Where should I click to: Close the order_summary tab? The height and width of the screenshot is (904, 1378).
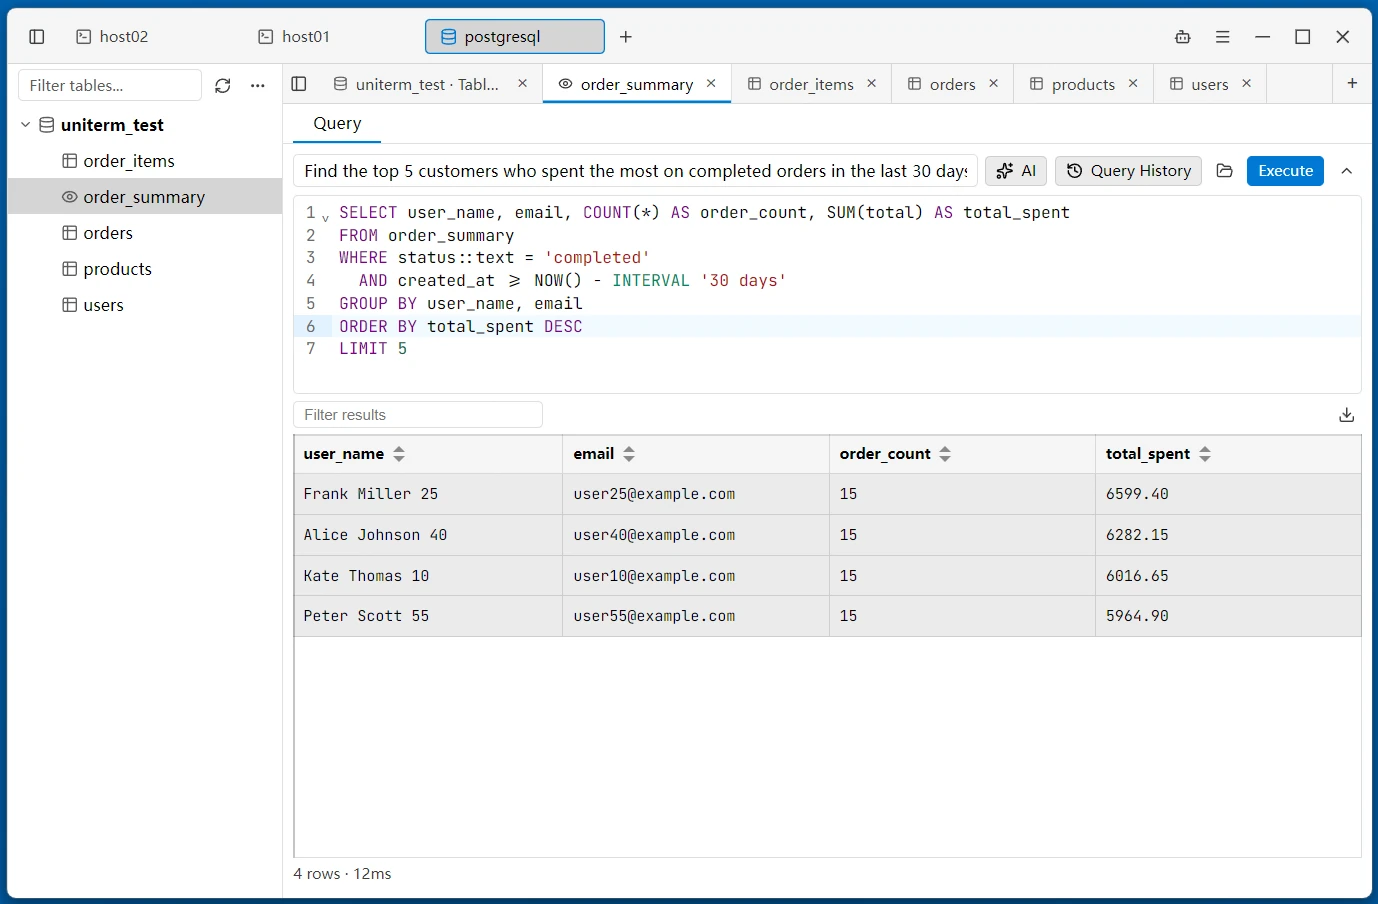pyautogui.click(x=711, y=84)
